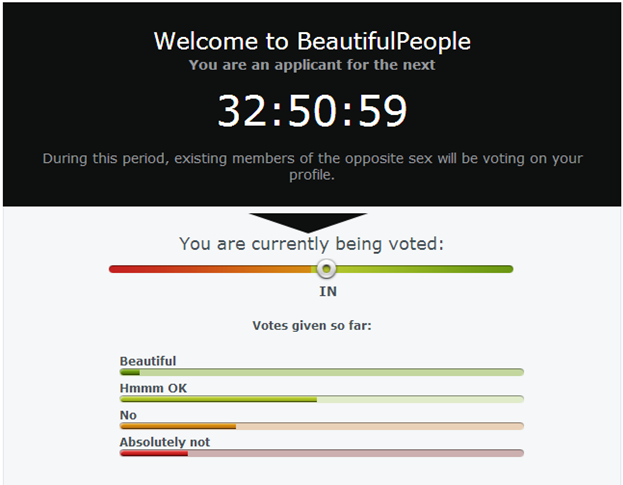Viewport: 623px width, 485px height.
Task: Click the You are an applicant subtitle
Action: (x=312, y=65)
